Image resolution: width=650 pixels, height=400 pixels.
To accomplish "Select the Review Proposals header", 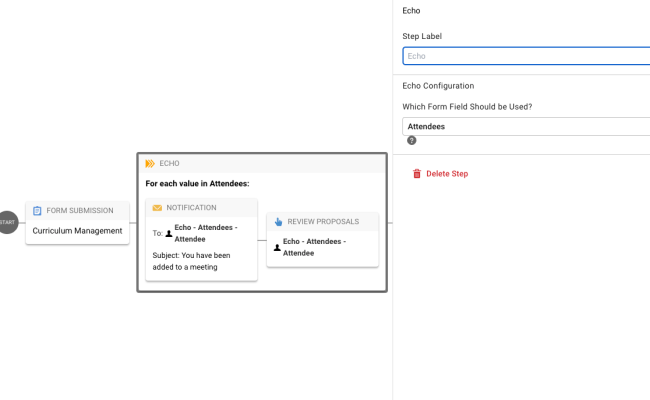I will (323, 222).
